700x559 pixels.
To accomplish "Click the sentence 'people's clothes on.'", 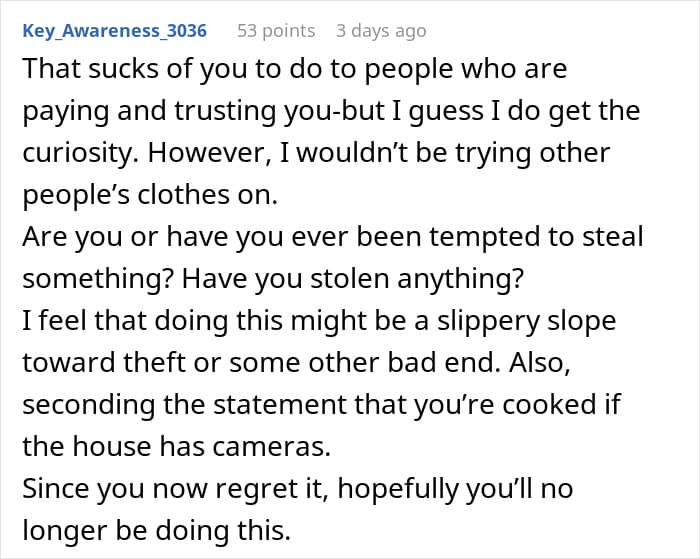I will point(150,196).
